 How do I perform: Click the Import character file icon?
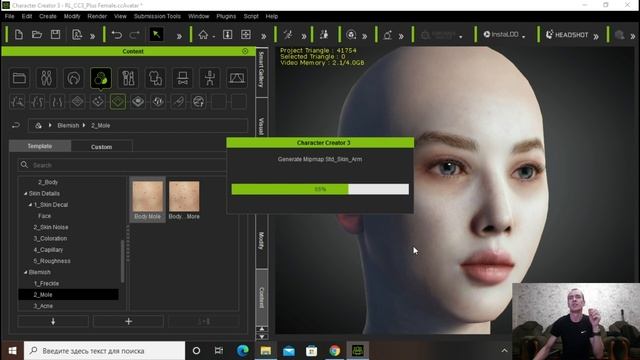77,35
